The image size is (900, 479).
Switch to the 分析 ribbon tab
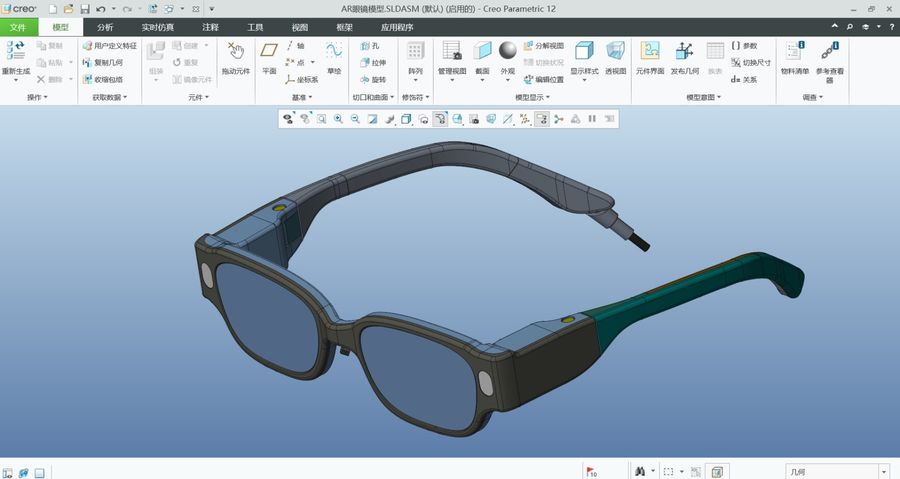(105, 27)
